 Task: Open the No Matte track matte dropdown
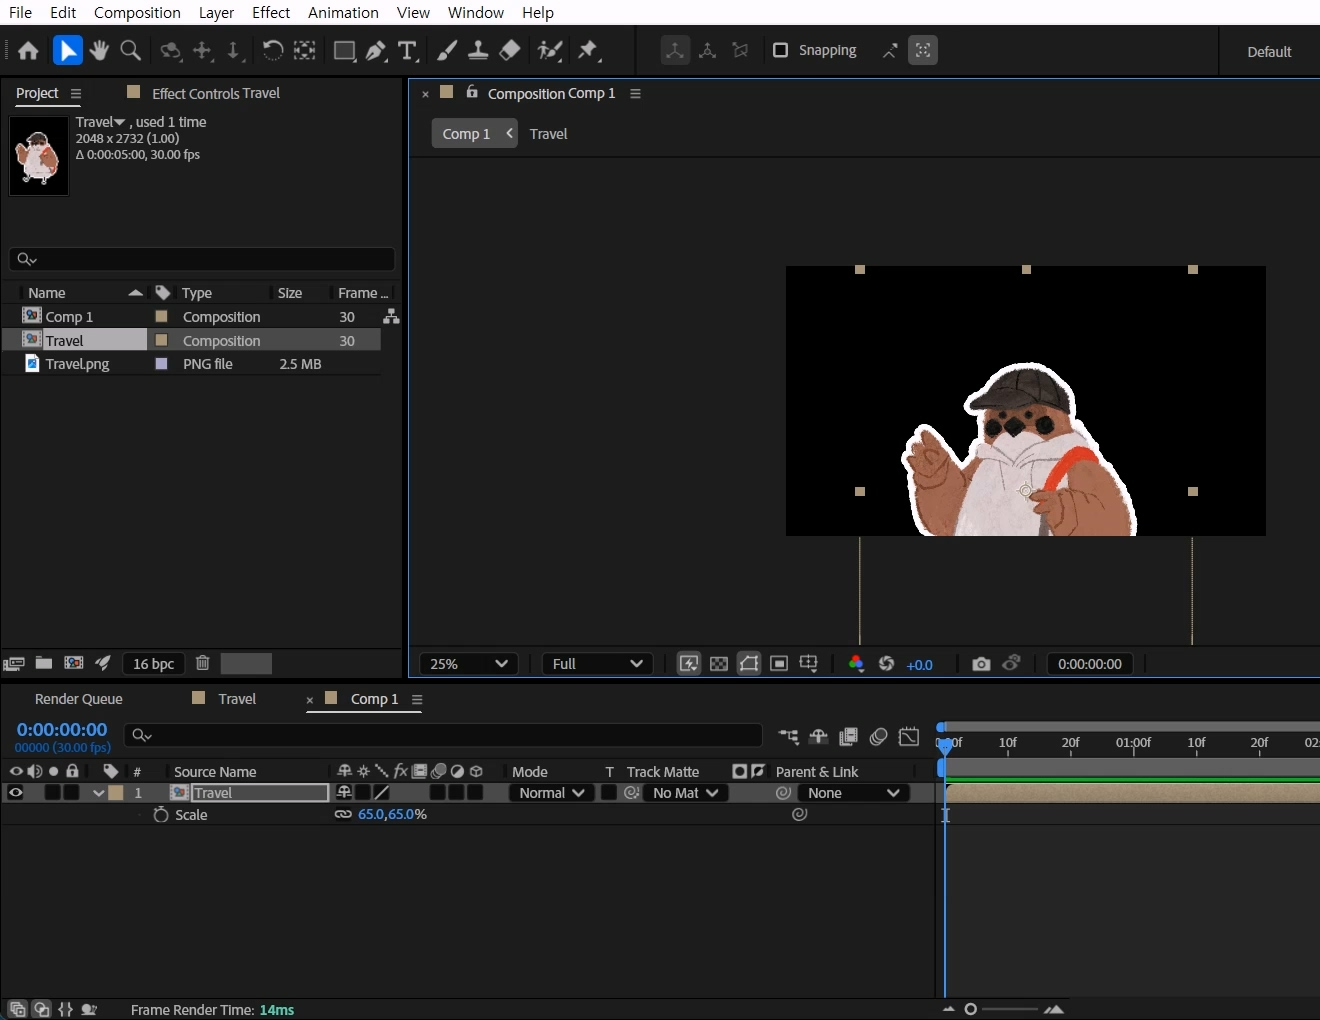[685, 793]
